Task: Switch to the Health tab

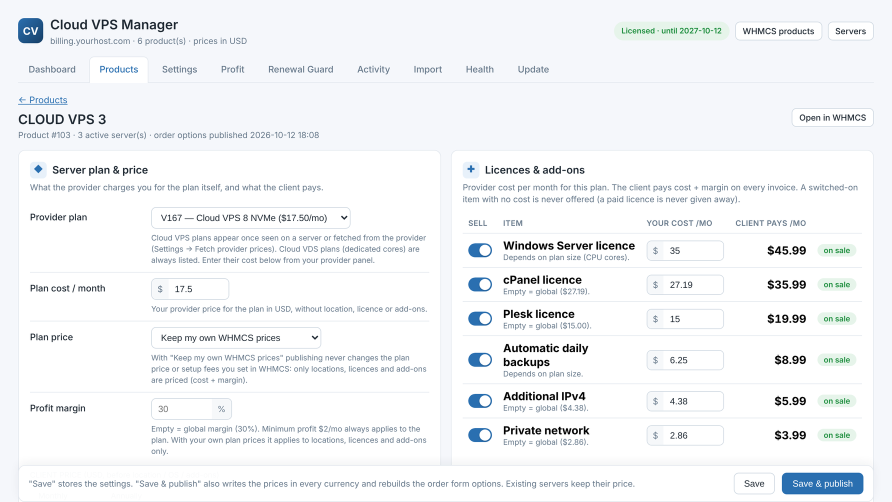Action: click(480, 69)
